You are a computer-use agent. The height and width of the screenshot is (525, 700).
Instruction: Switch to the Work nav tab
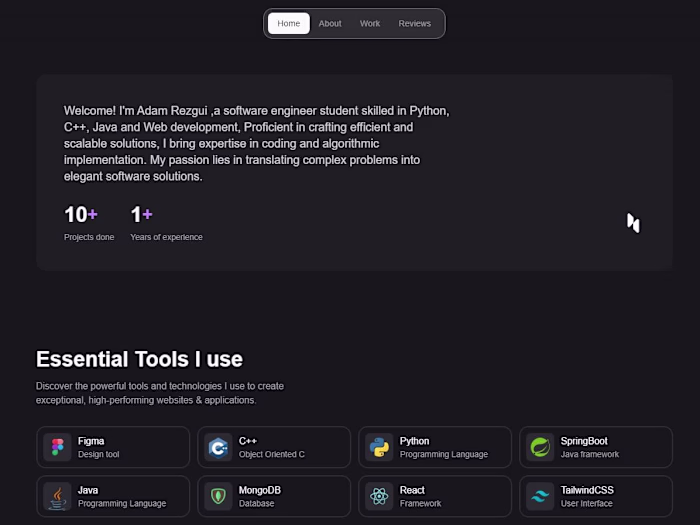[x=370, y=23]
